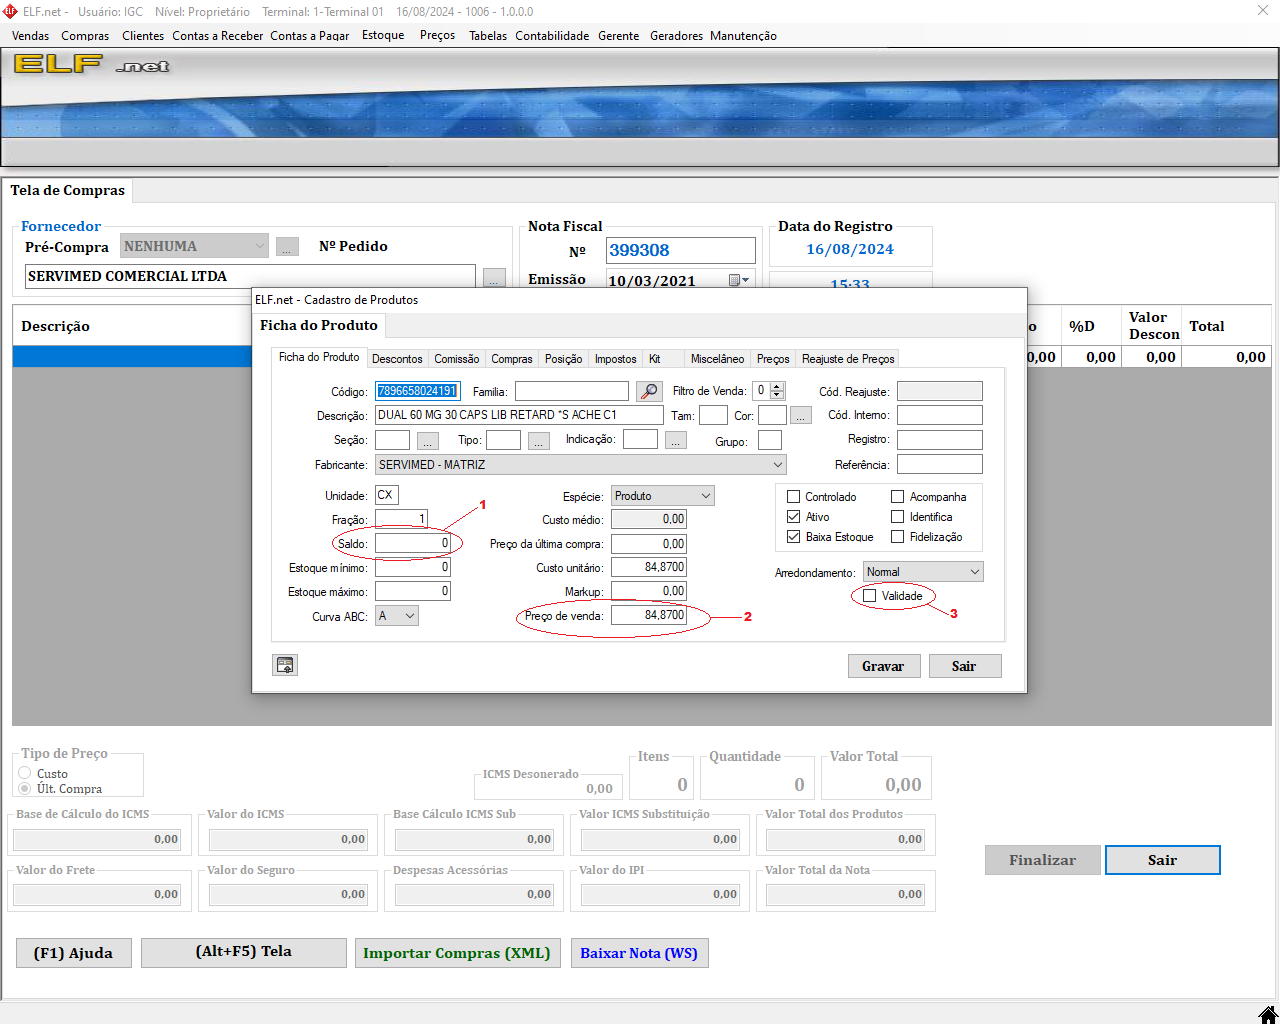Enable the Fidelização checkbox
This screenshot has height=1024, width=1280.
(898, 537)
